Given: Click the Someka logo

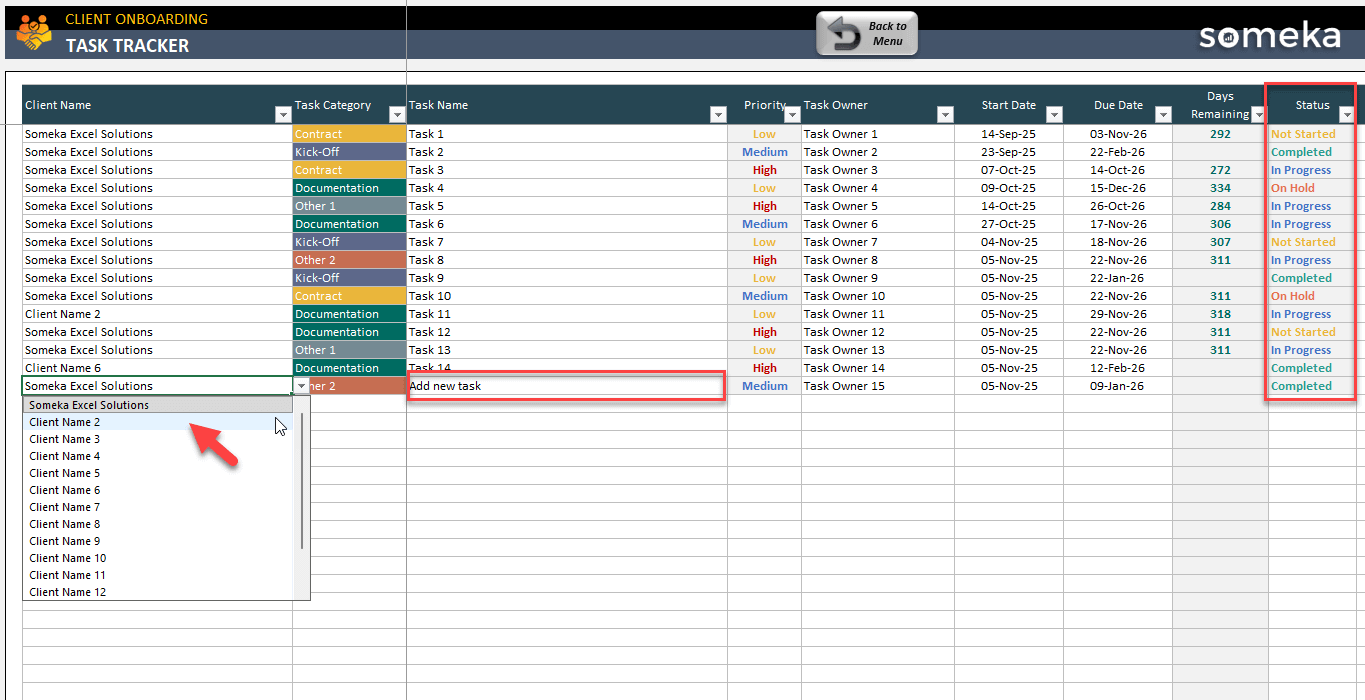Looking at the screenshot, I should (x=1269, y=37).
